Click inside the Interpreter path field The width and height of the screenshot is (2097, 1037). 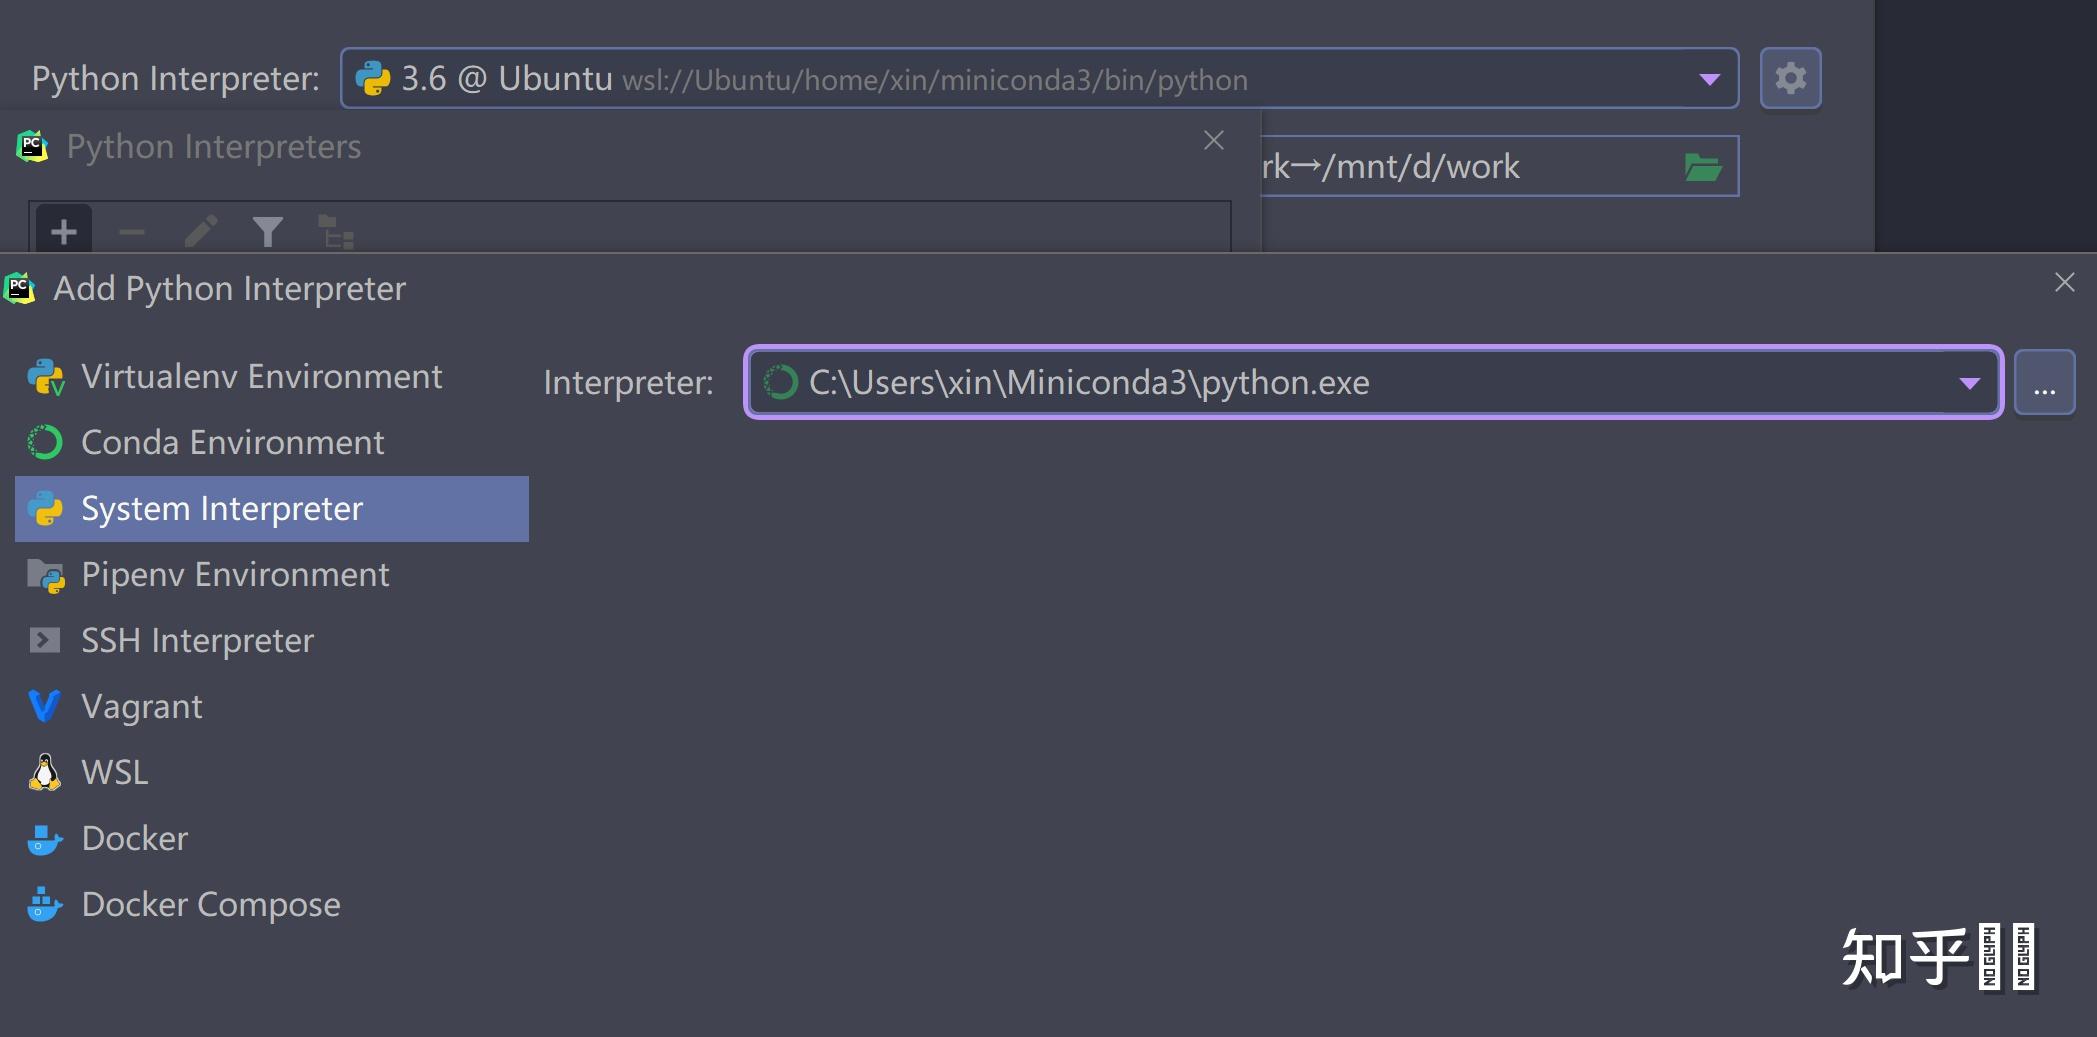pos(1200,382)
